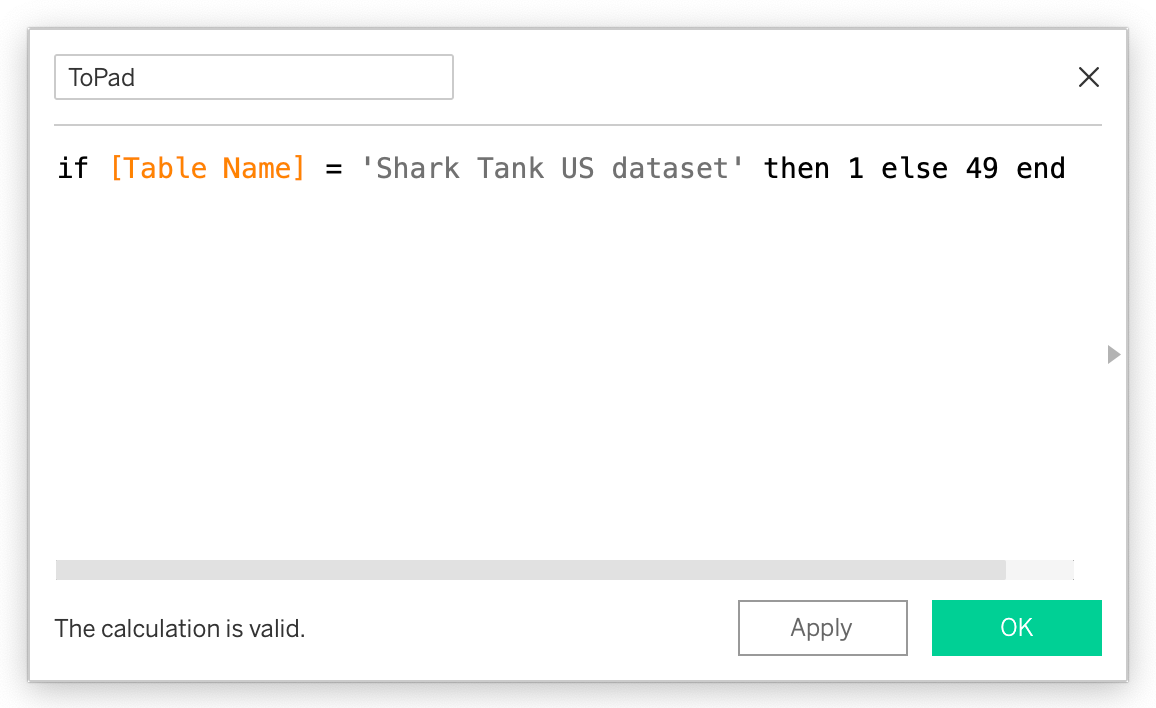Click the 'else' keyword in formula
The height and width of the screenshot is (708, 1156).
(914, 168)
